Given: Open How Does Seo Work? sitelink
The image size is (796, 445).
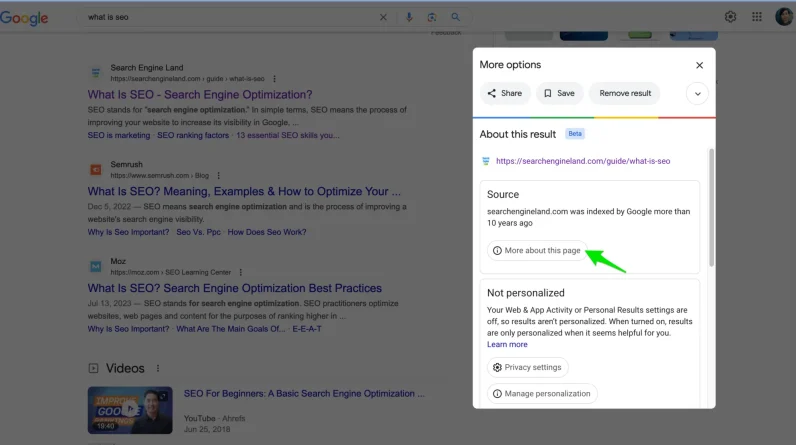Looking at the screenshot, I should pyautogui.click(x=267, y=232).
